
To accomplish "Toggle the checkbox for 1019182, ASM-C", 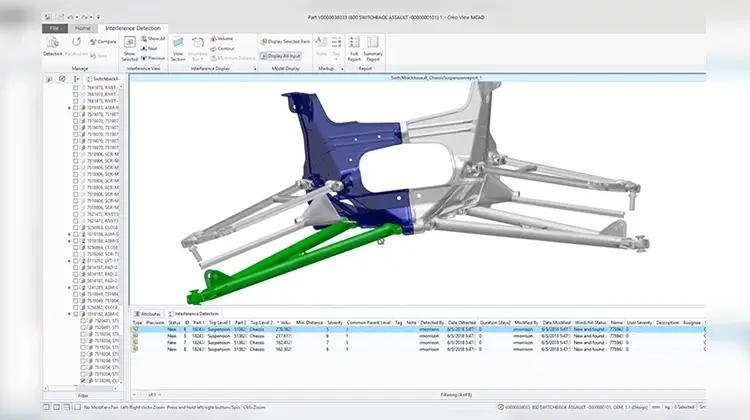I will pyautogui.click(x=76, y=314).
